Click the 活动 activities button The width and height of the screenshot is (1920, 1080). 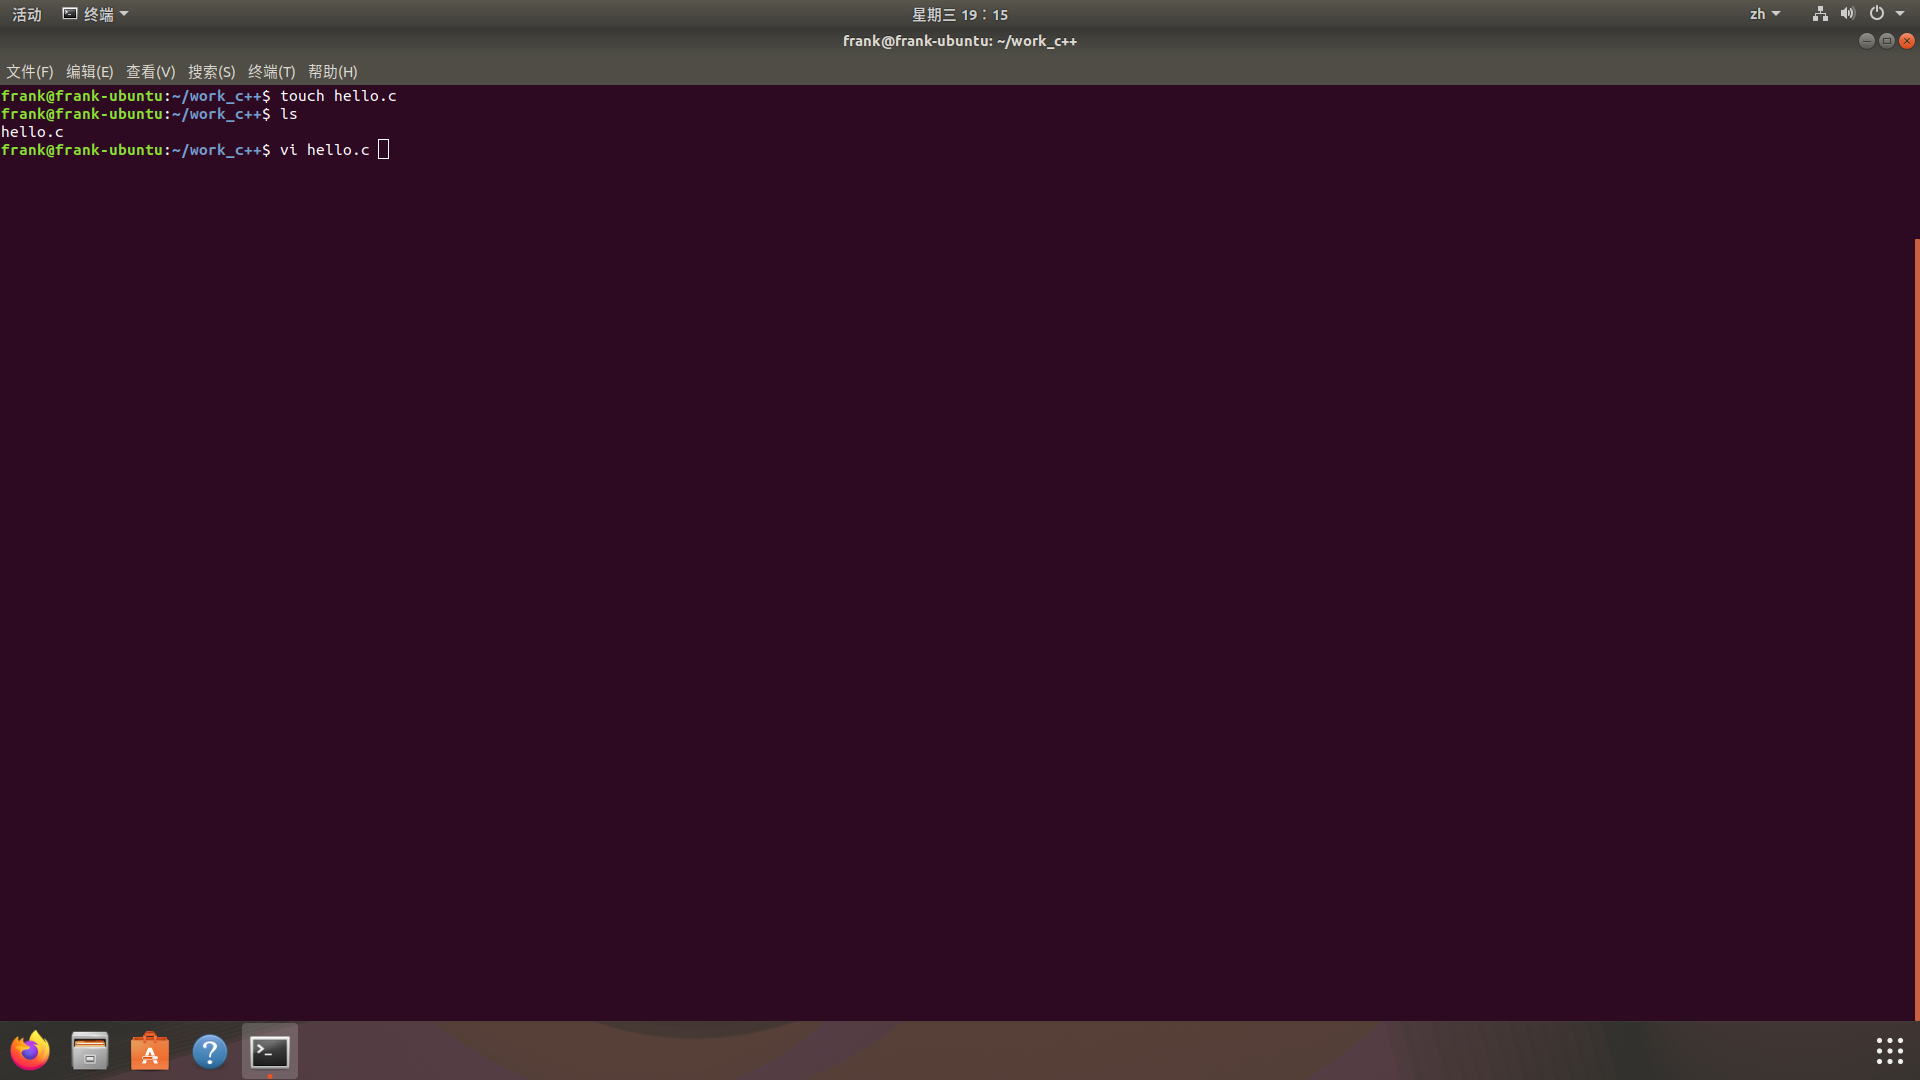(27, 14)
